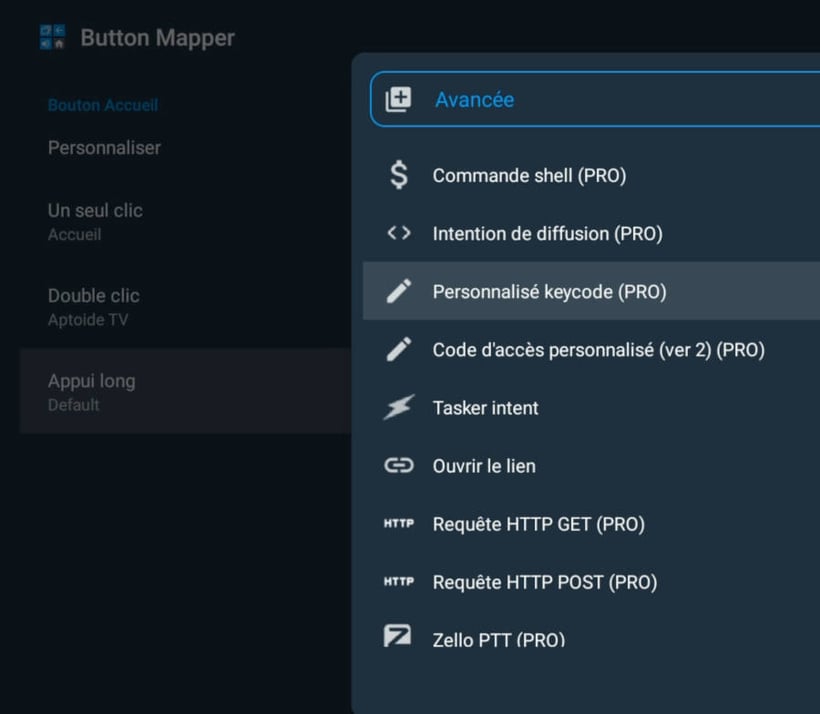The width and height of the screenshot is (820, 714).
Task: Select "Intention de diffusion (PRO)" entry
Action: click(x=547, y=232)
